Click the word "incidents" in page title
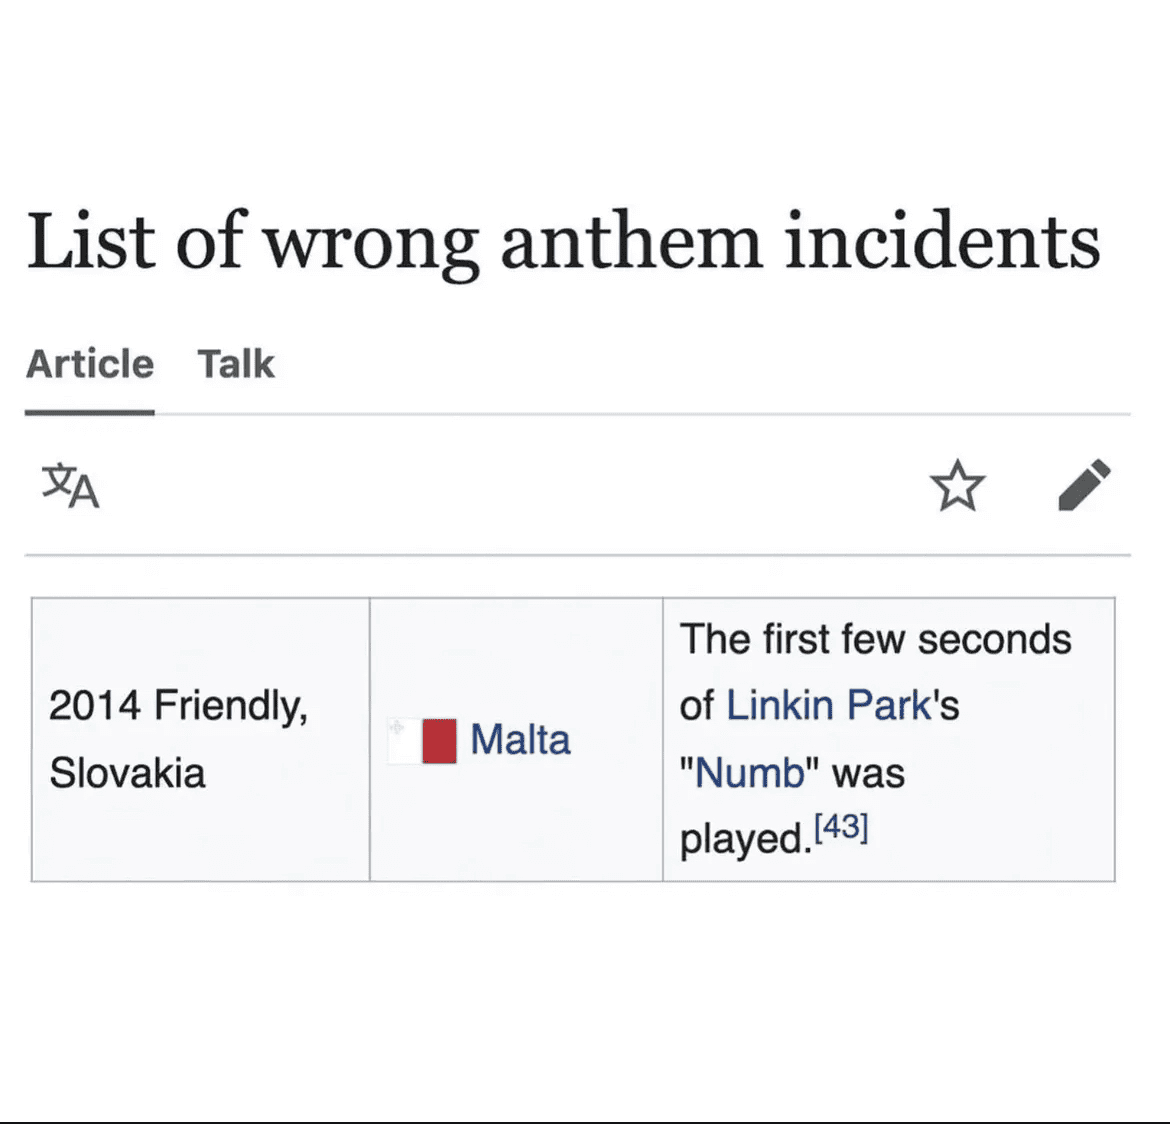Viewport: 1170px width, 1124px height. 941,241
